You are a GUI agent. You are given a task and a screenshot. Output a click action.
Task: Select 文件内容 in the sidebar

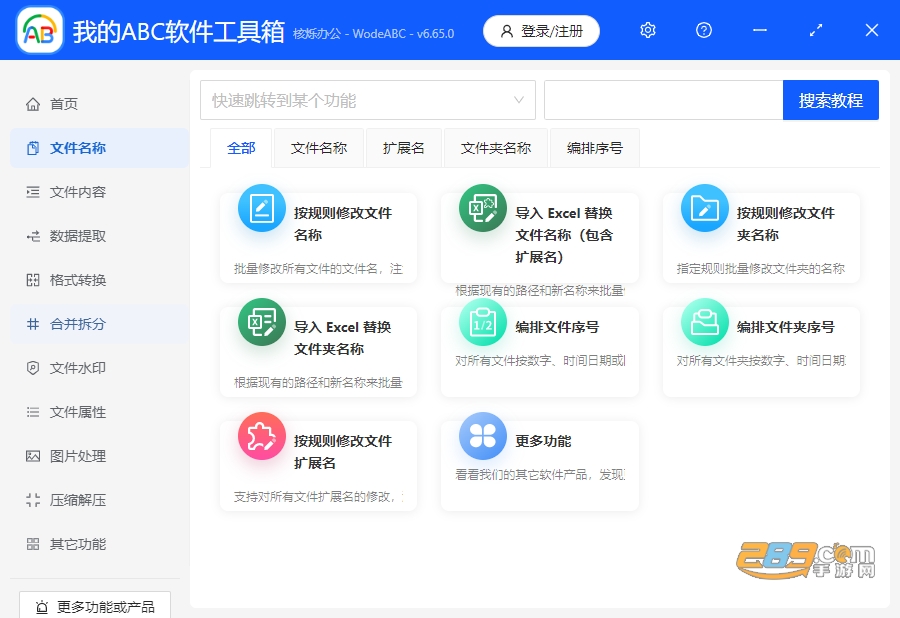point(99,192)
